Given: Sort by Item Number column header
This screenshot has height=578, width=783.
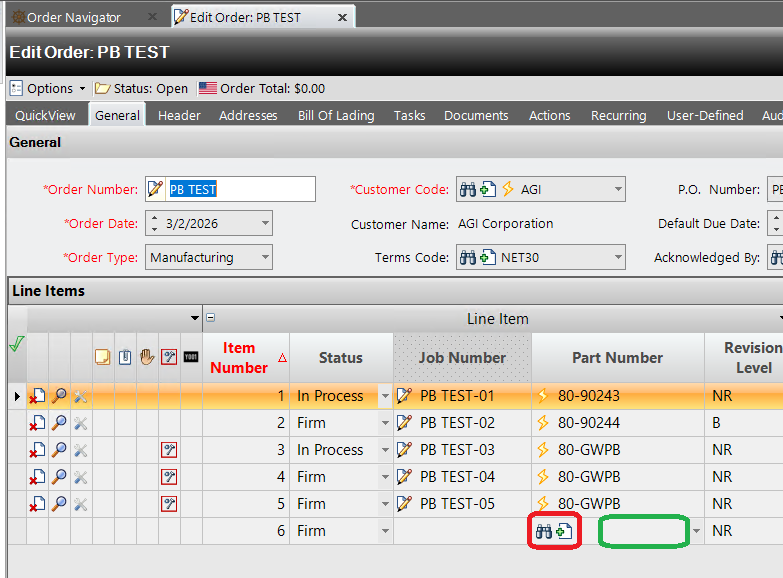Looking at the screenshot, I should (238, 358).
